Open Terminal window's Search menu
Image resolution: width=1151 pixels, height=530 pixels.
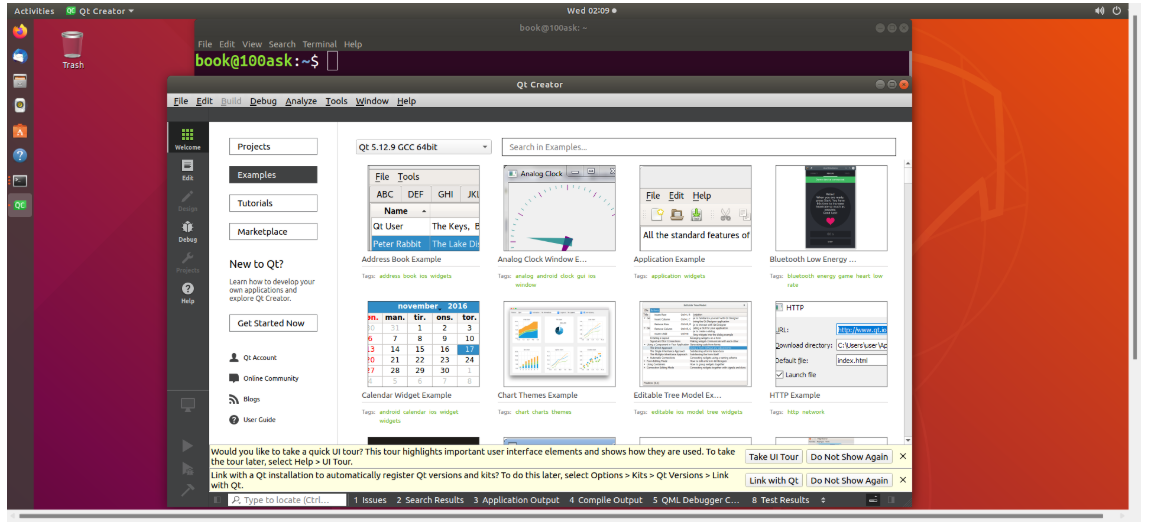click(x=282, y=44)
